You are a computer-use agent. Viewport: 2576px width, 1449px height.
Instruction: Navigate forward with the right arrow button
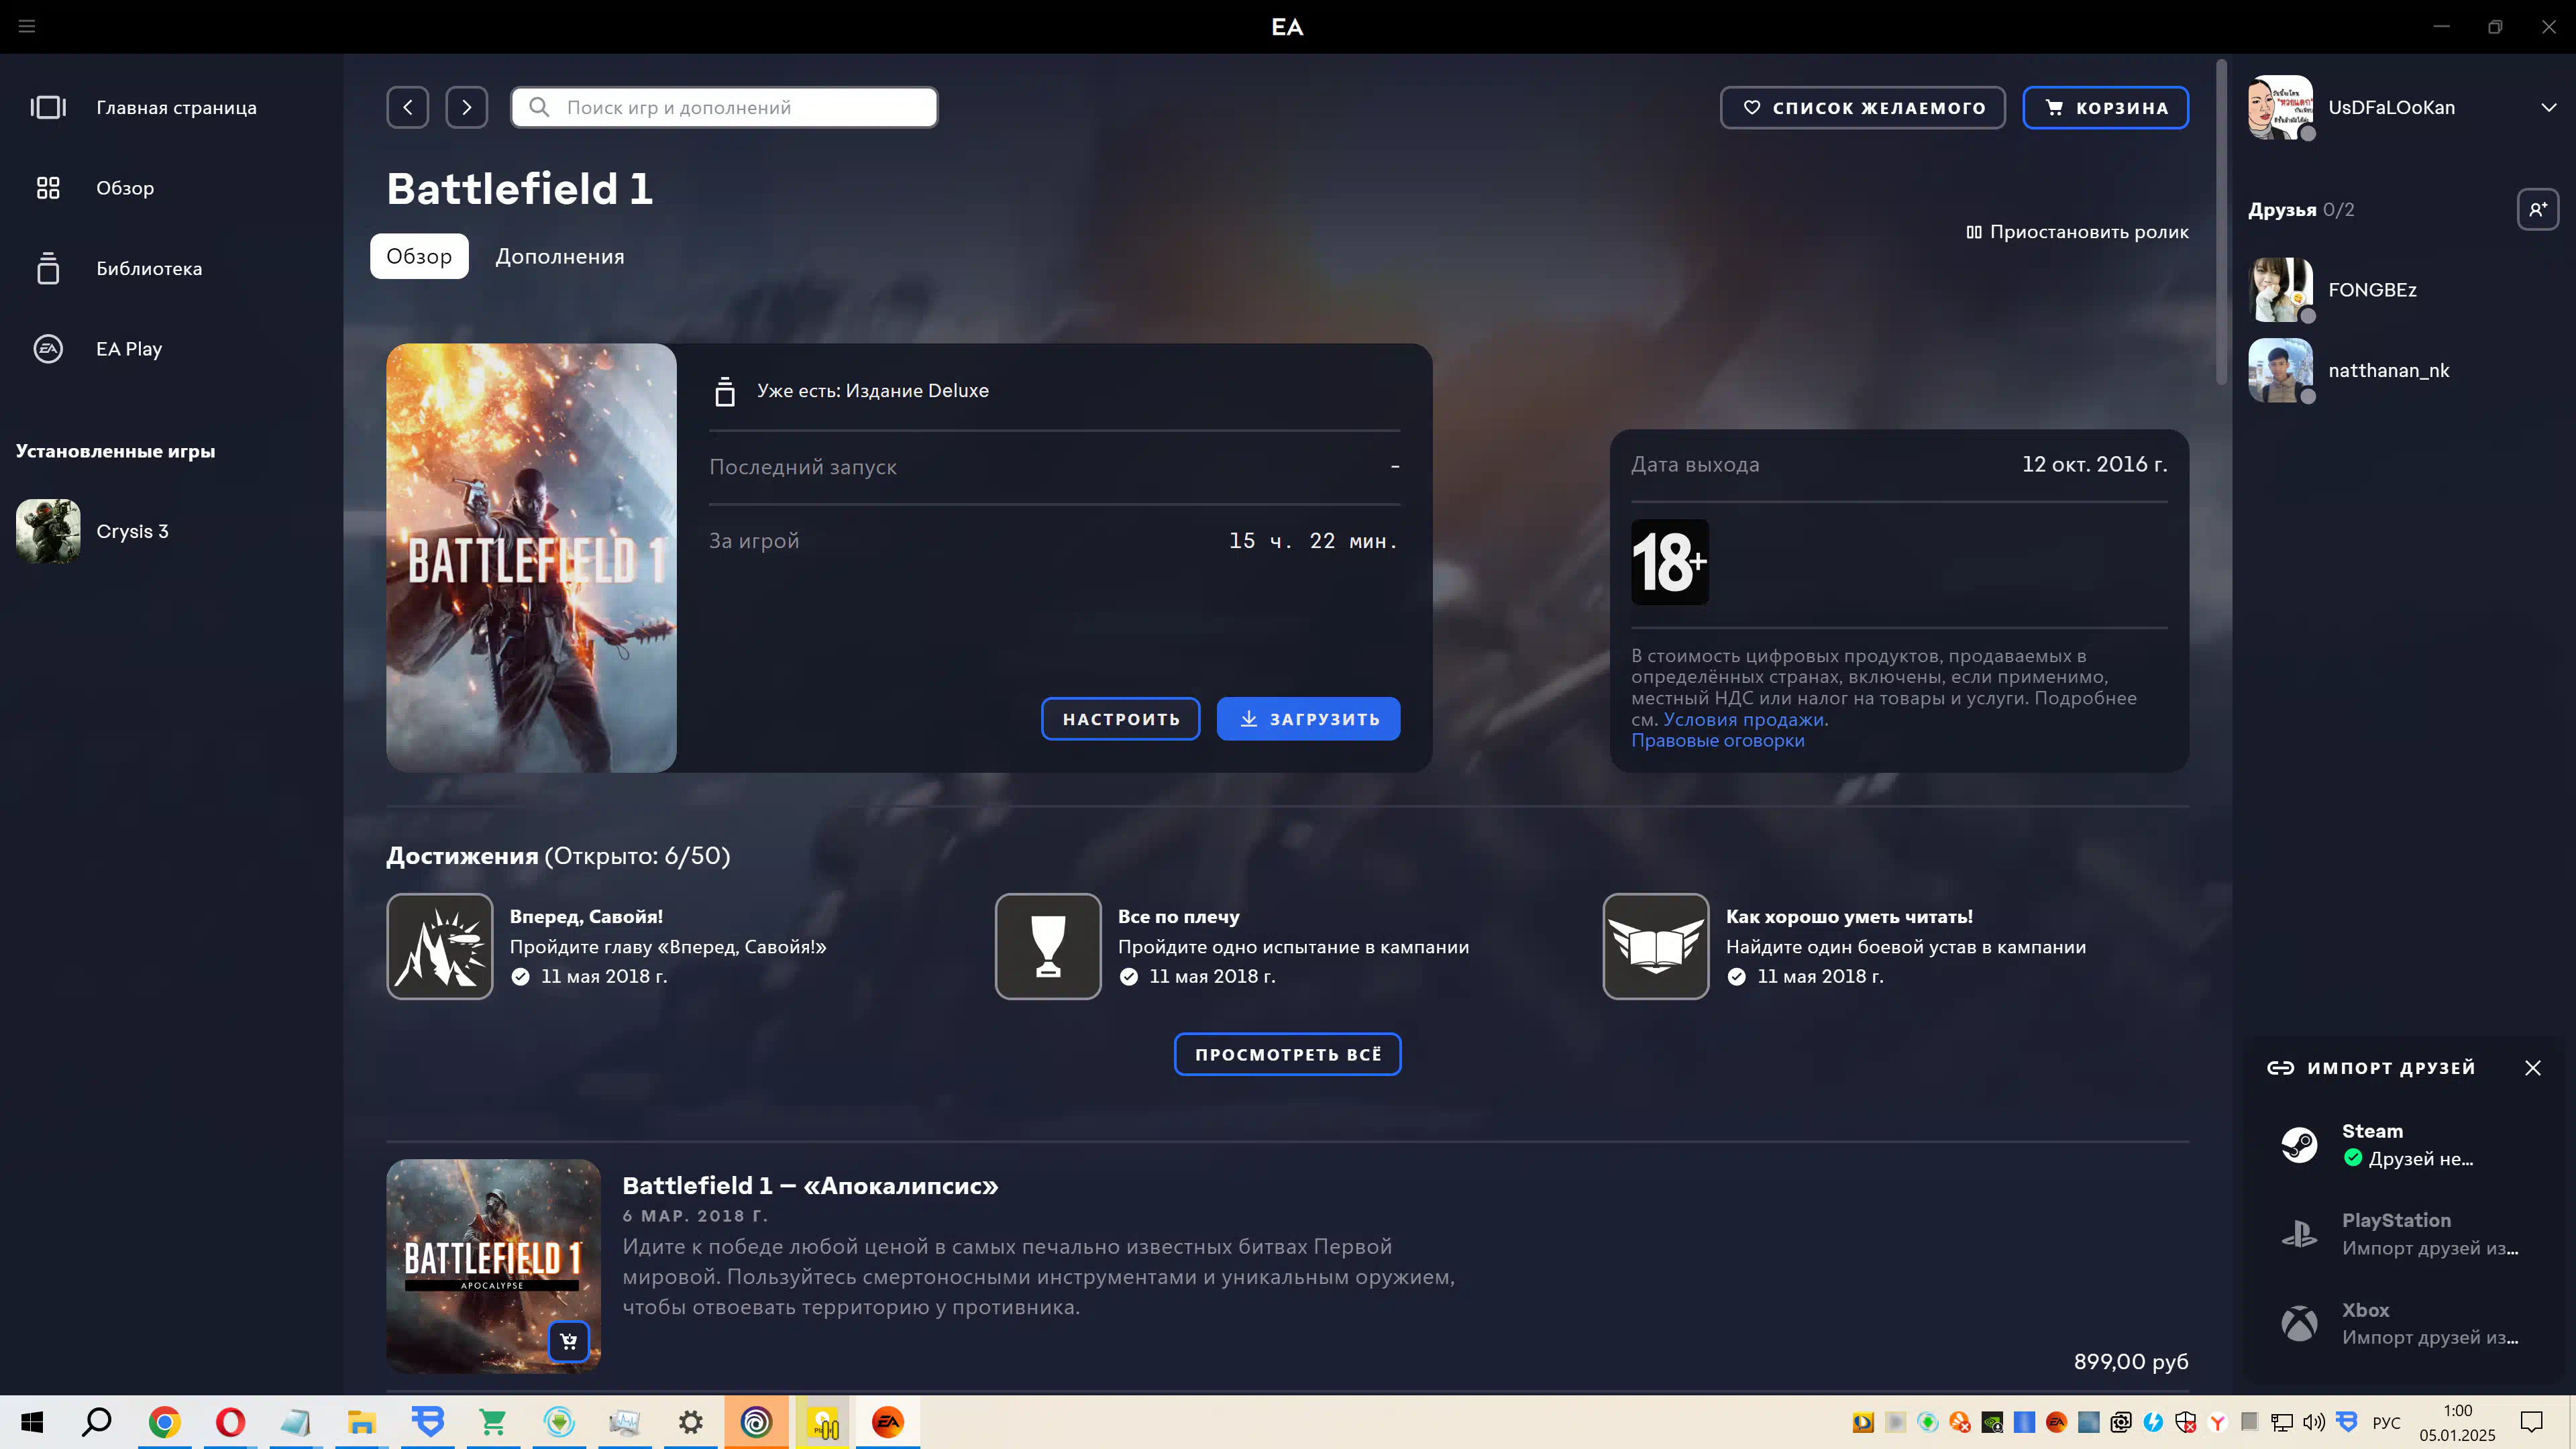point(467,107)
